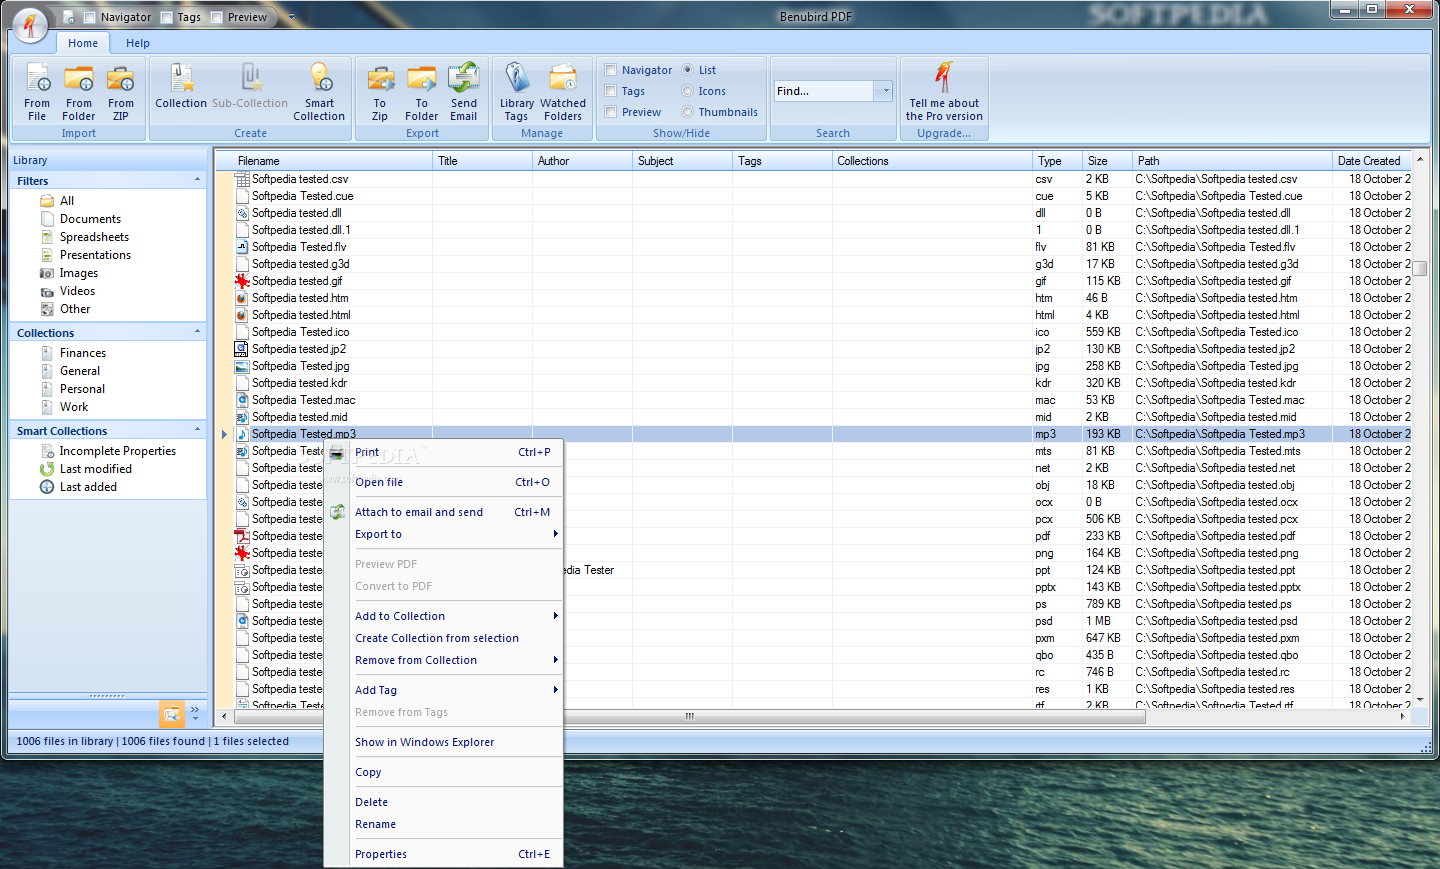
Task: Import a file with From File
Action: [37, 92]
